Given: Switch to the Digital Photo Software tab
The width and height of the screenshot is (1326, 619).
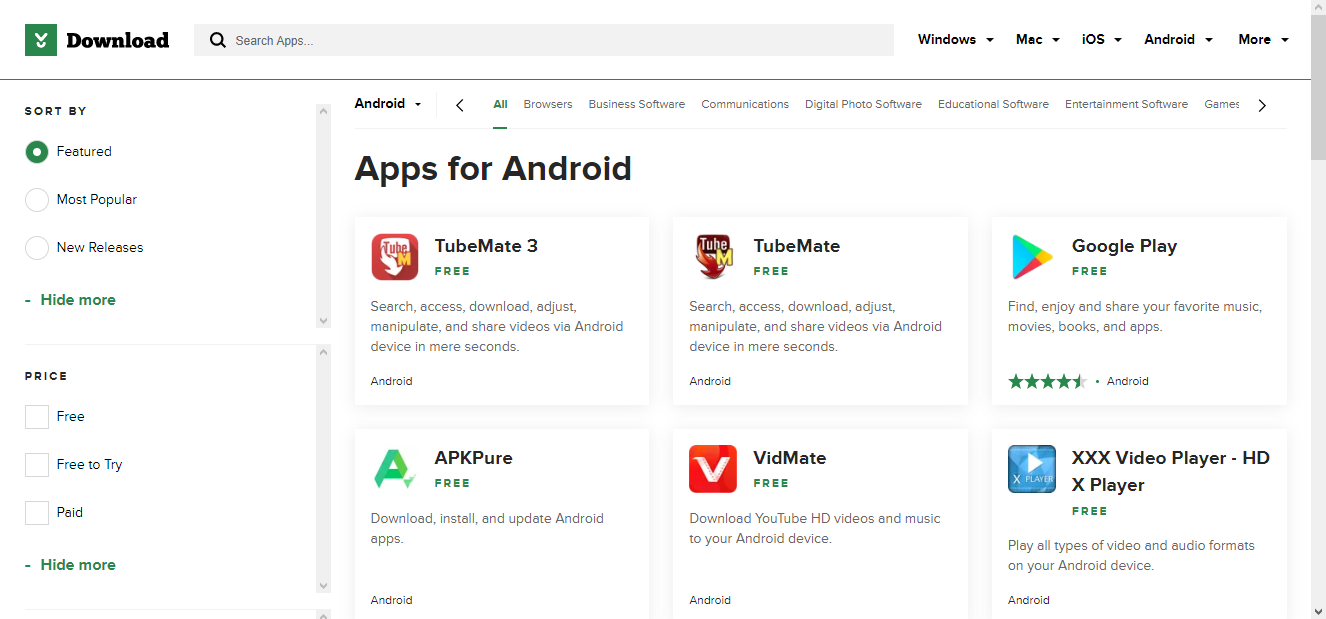Looking at the screenshot, I should pos(863,104).
